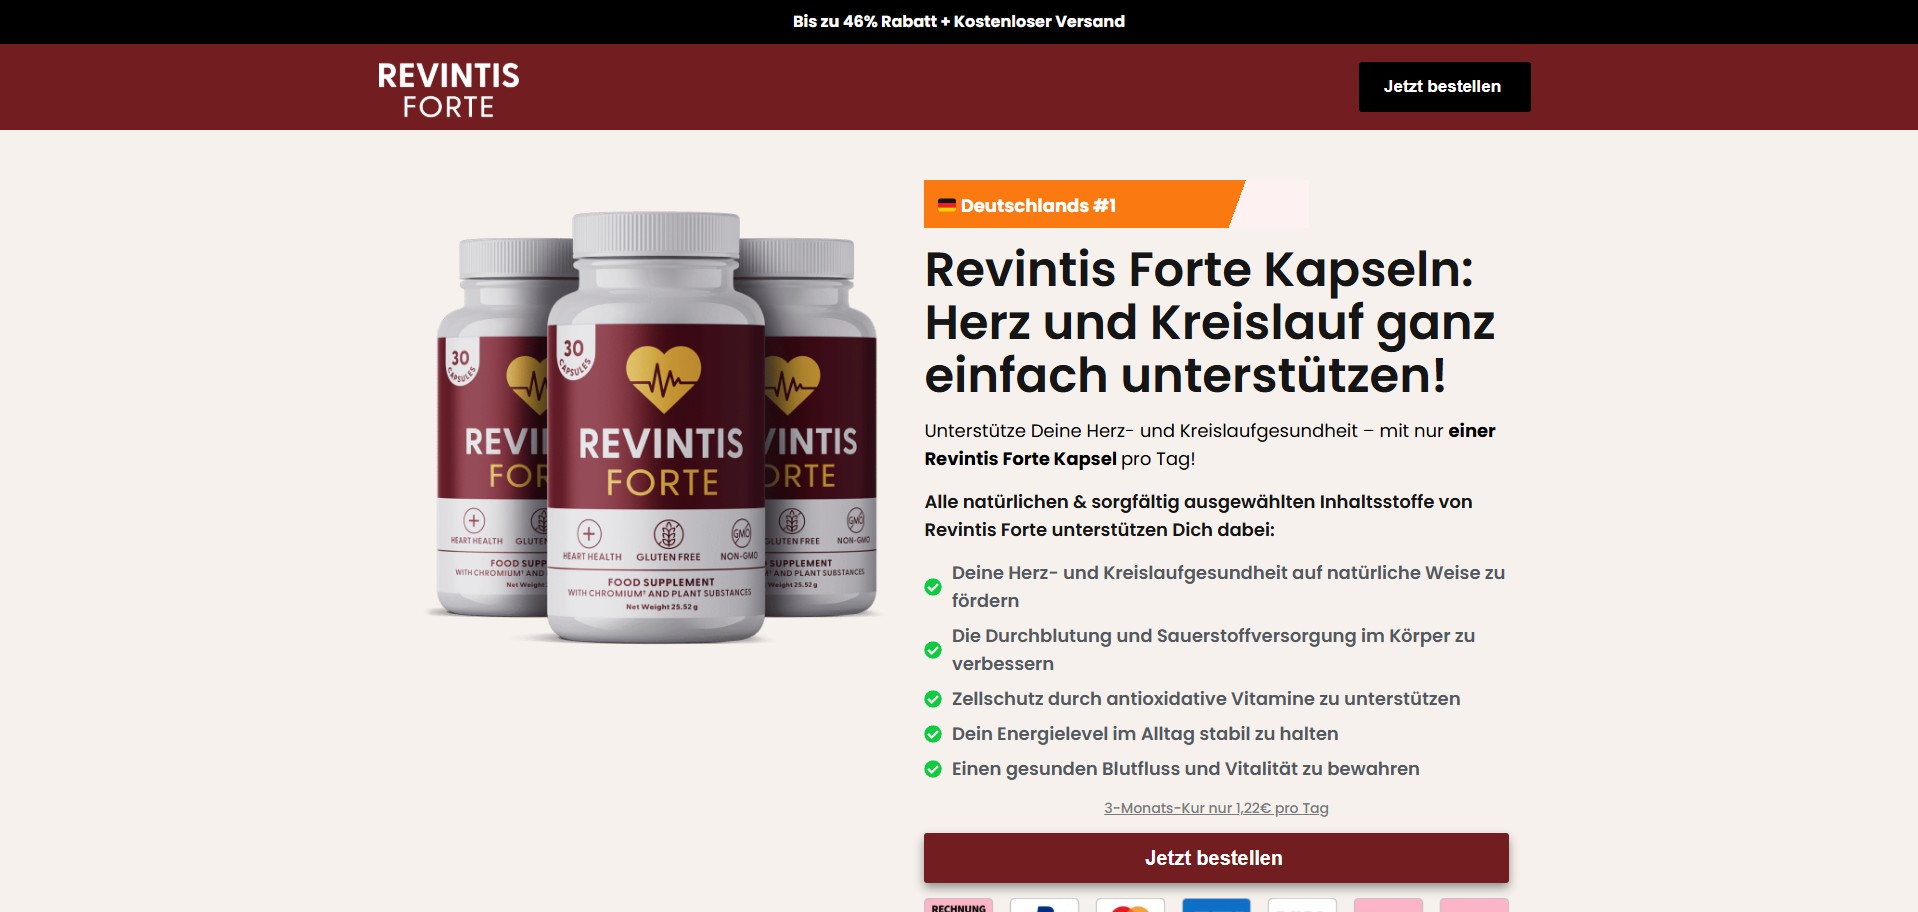Open the 3-Monats-Kur nur 1,22€ pro Tag link
This screenshot has width=1918, height=912.
[x=1216, y=808]
